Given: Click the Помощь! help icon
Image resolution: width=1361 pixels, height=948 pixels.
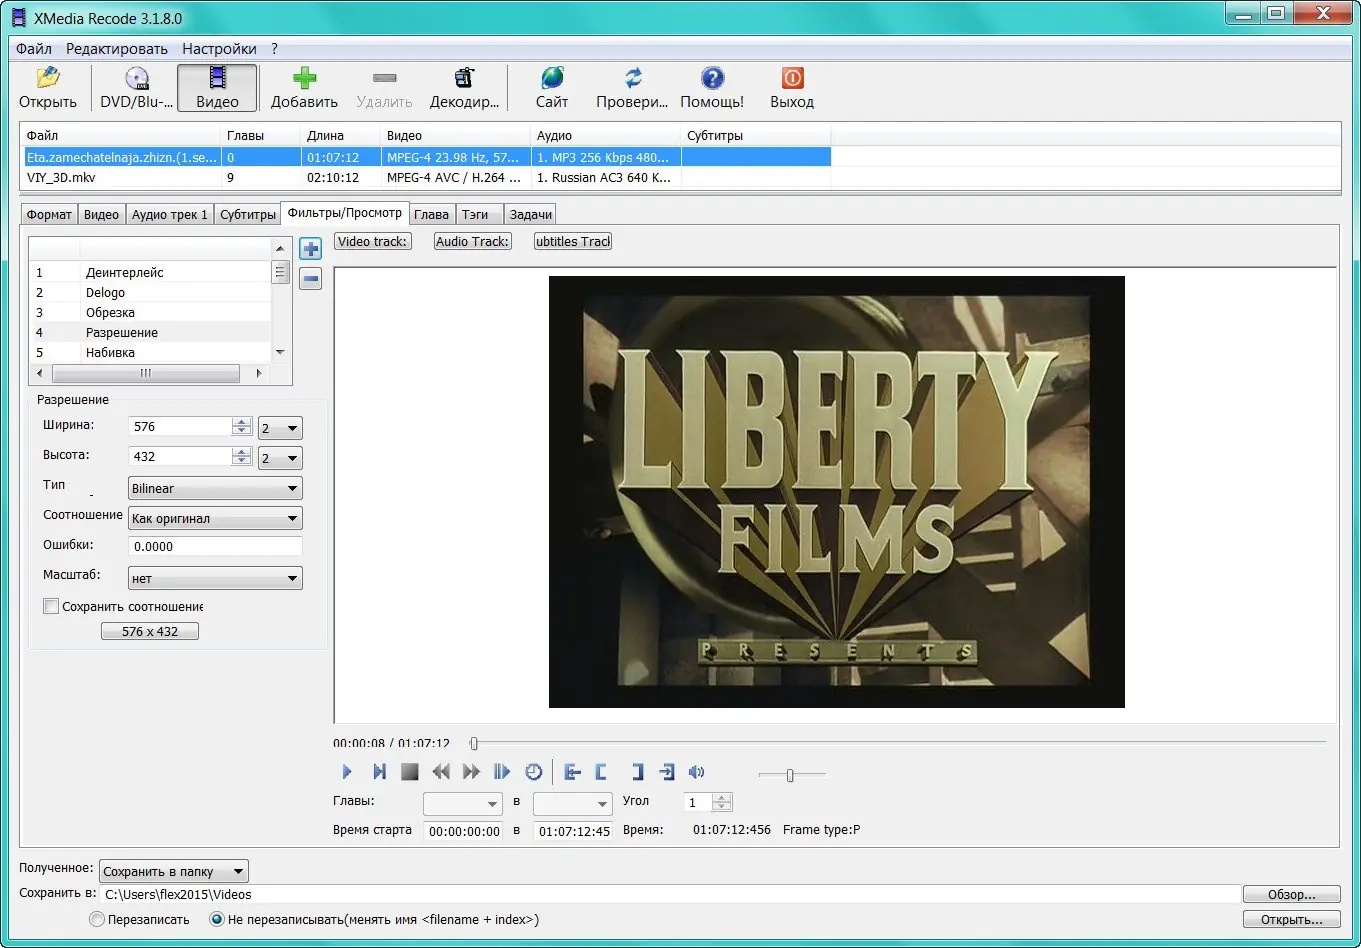Looking at the screenshot, I should [712, 79].
